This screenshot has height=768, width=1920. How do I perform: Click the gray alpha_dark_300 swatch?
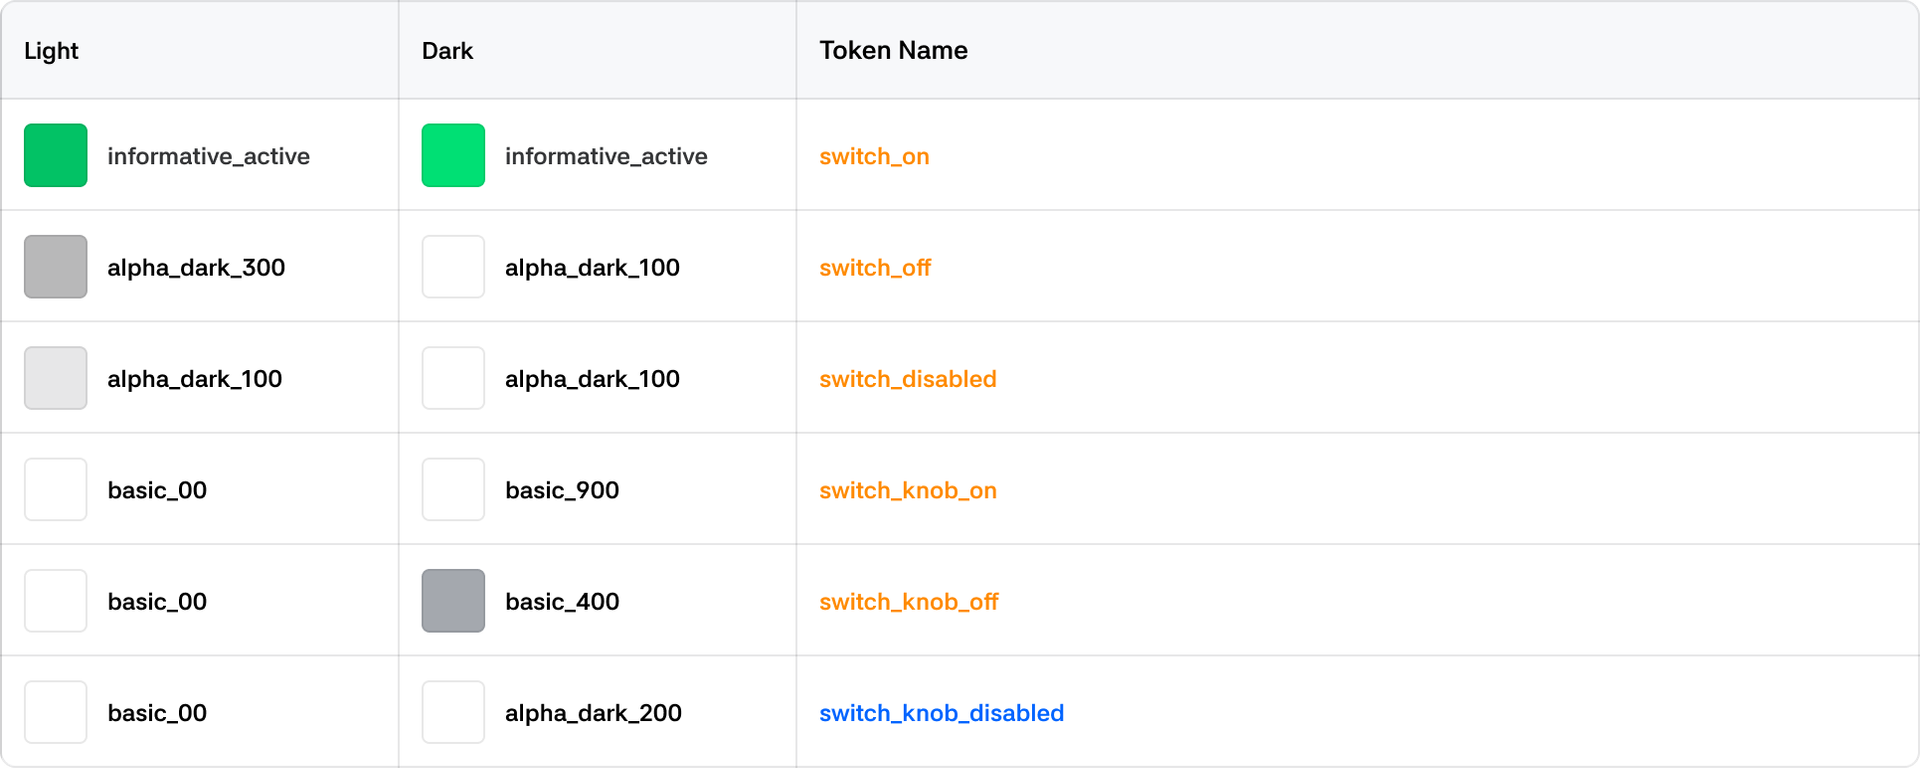click(55, 267)
